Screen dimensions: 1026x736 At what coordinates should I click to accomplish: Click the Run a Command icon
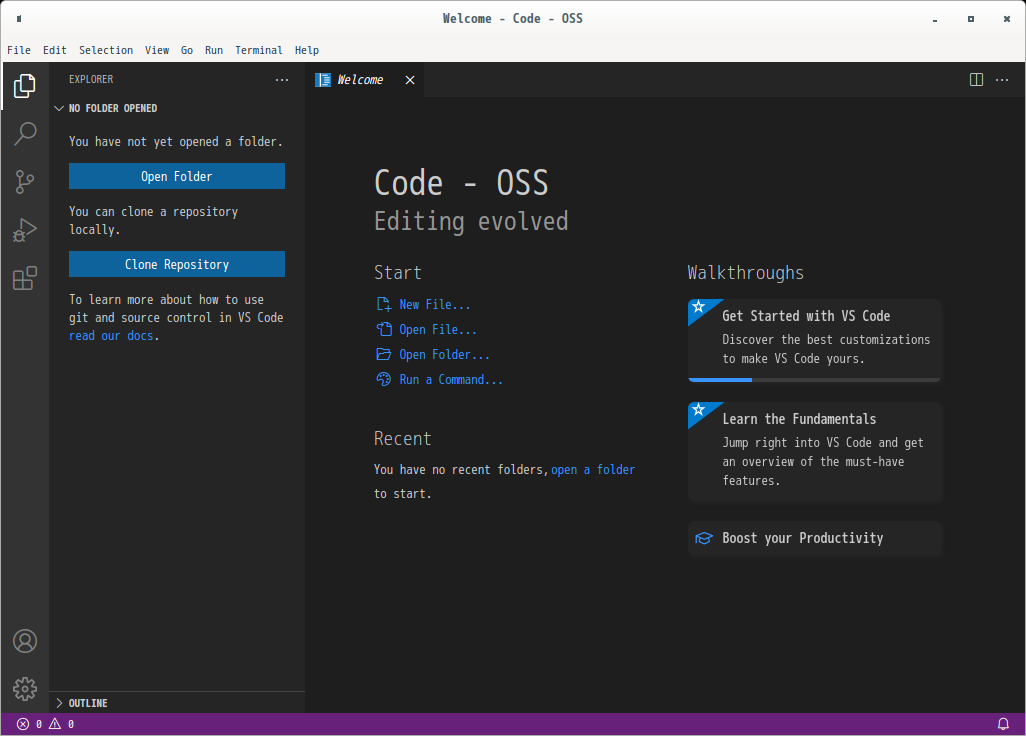pos(384,379)
